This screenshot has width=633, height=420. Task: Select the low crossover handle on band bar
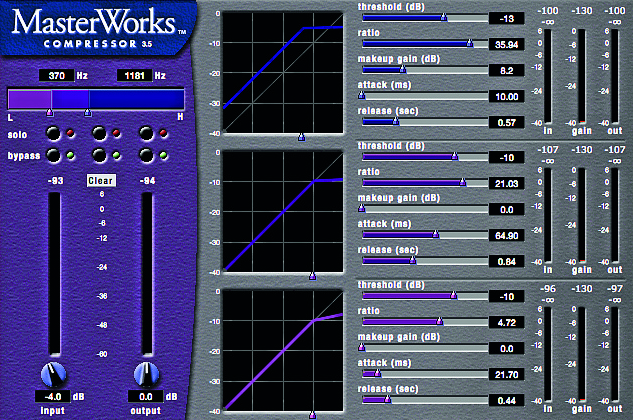50,113
